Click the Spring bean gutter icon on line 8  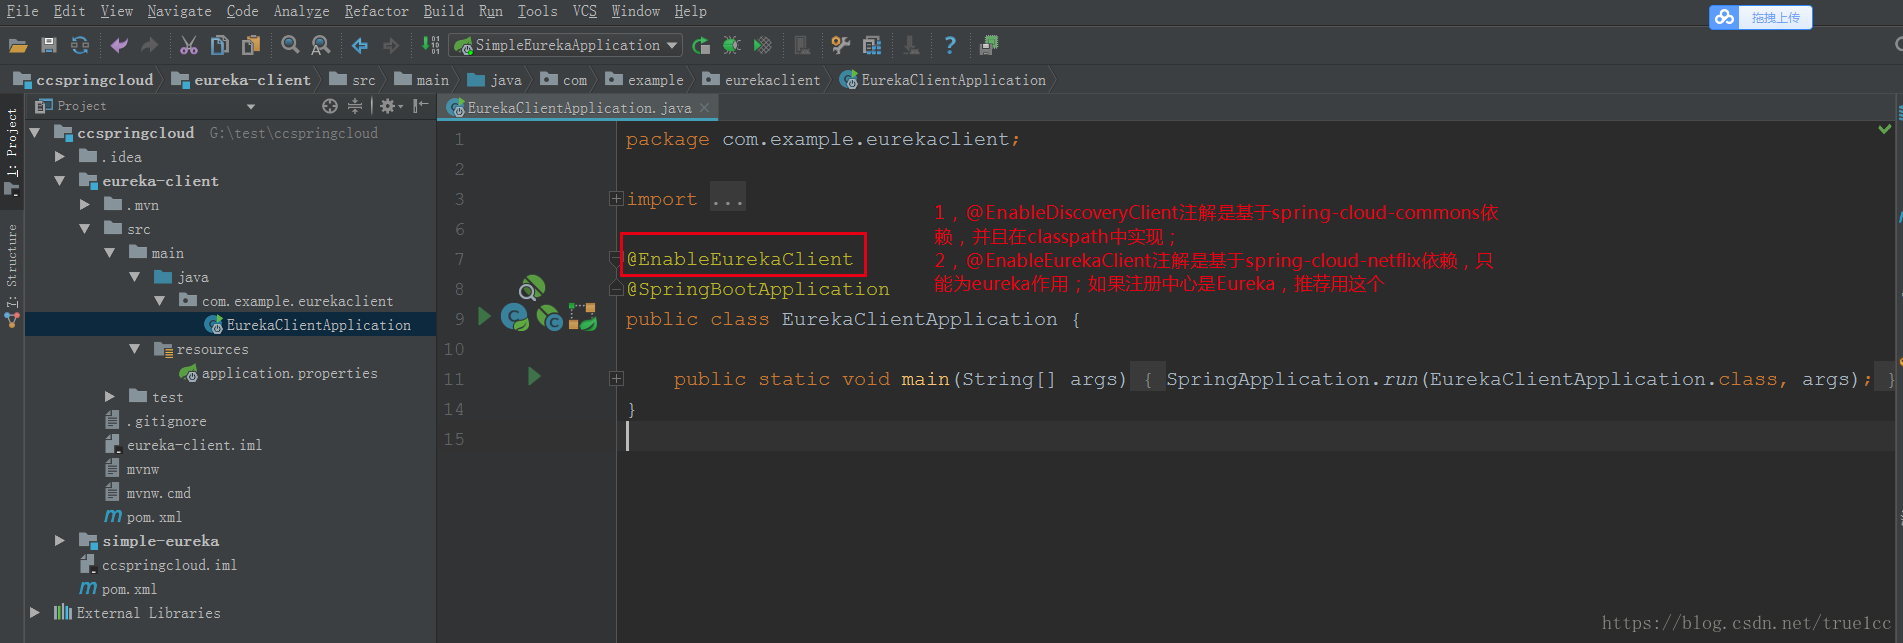(532, 288)
